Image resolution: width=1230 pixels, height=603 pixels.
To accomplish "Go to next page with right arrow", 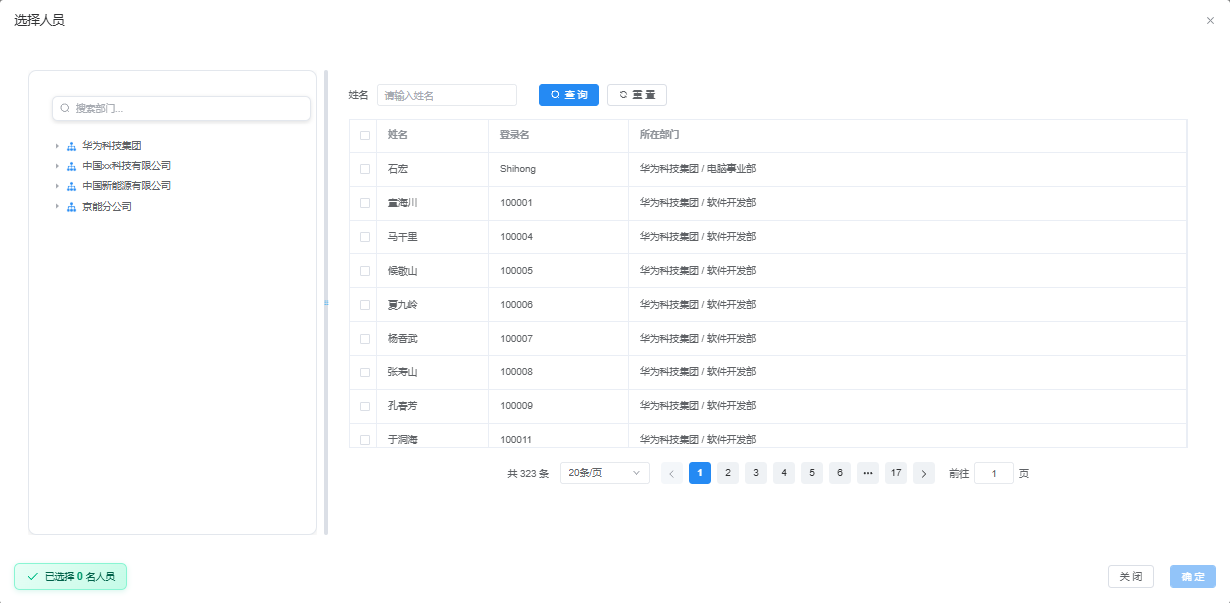I will [924, 473].
